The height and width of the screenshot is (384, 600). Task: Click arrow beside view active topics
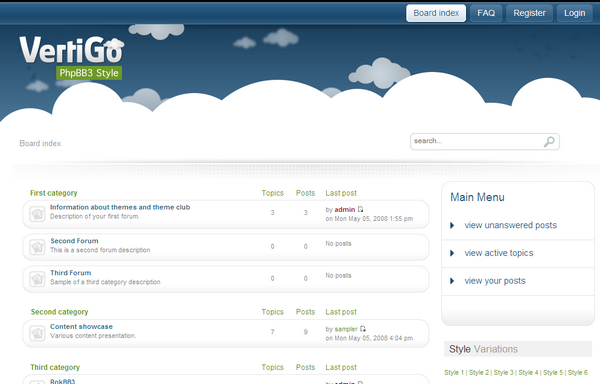coord(452,253)
